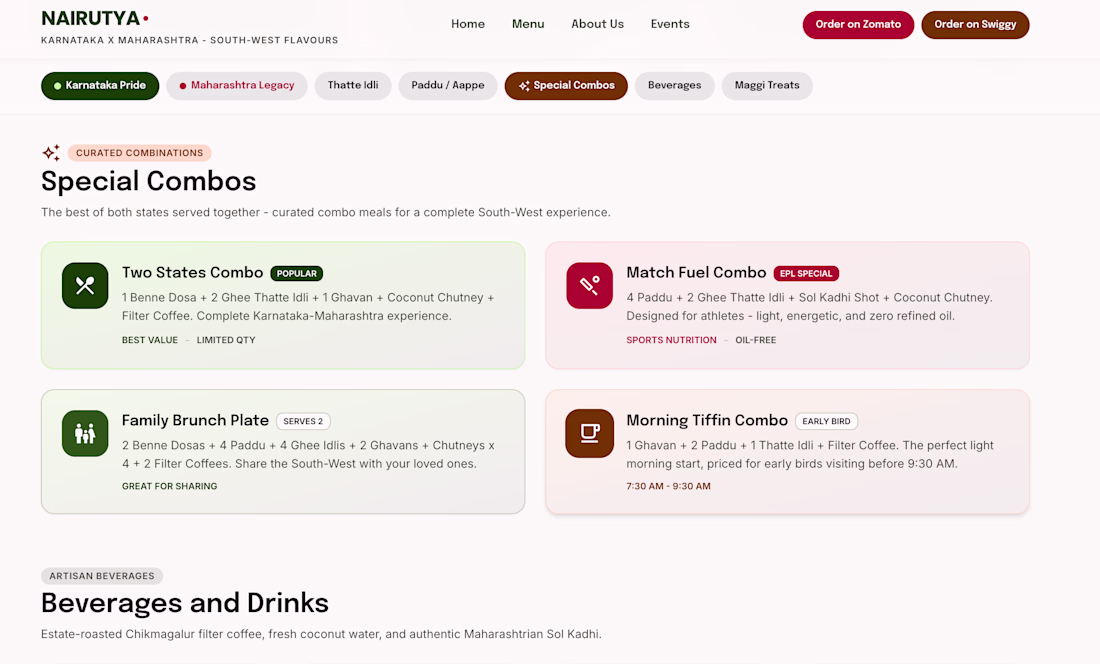The image size is (1100, 664).
Task: Click the NAIRUTYA logo
Action: [x=95, y=18]
